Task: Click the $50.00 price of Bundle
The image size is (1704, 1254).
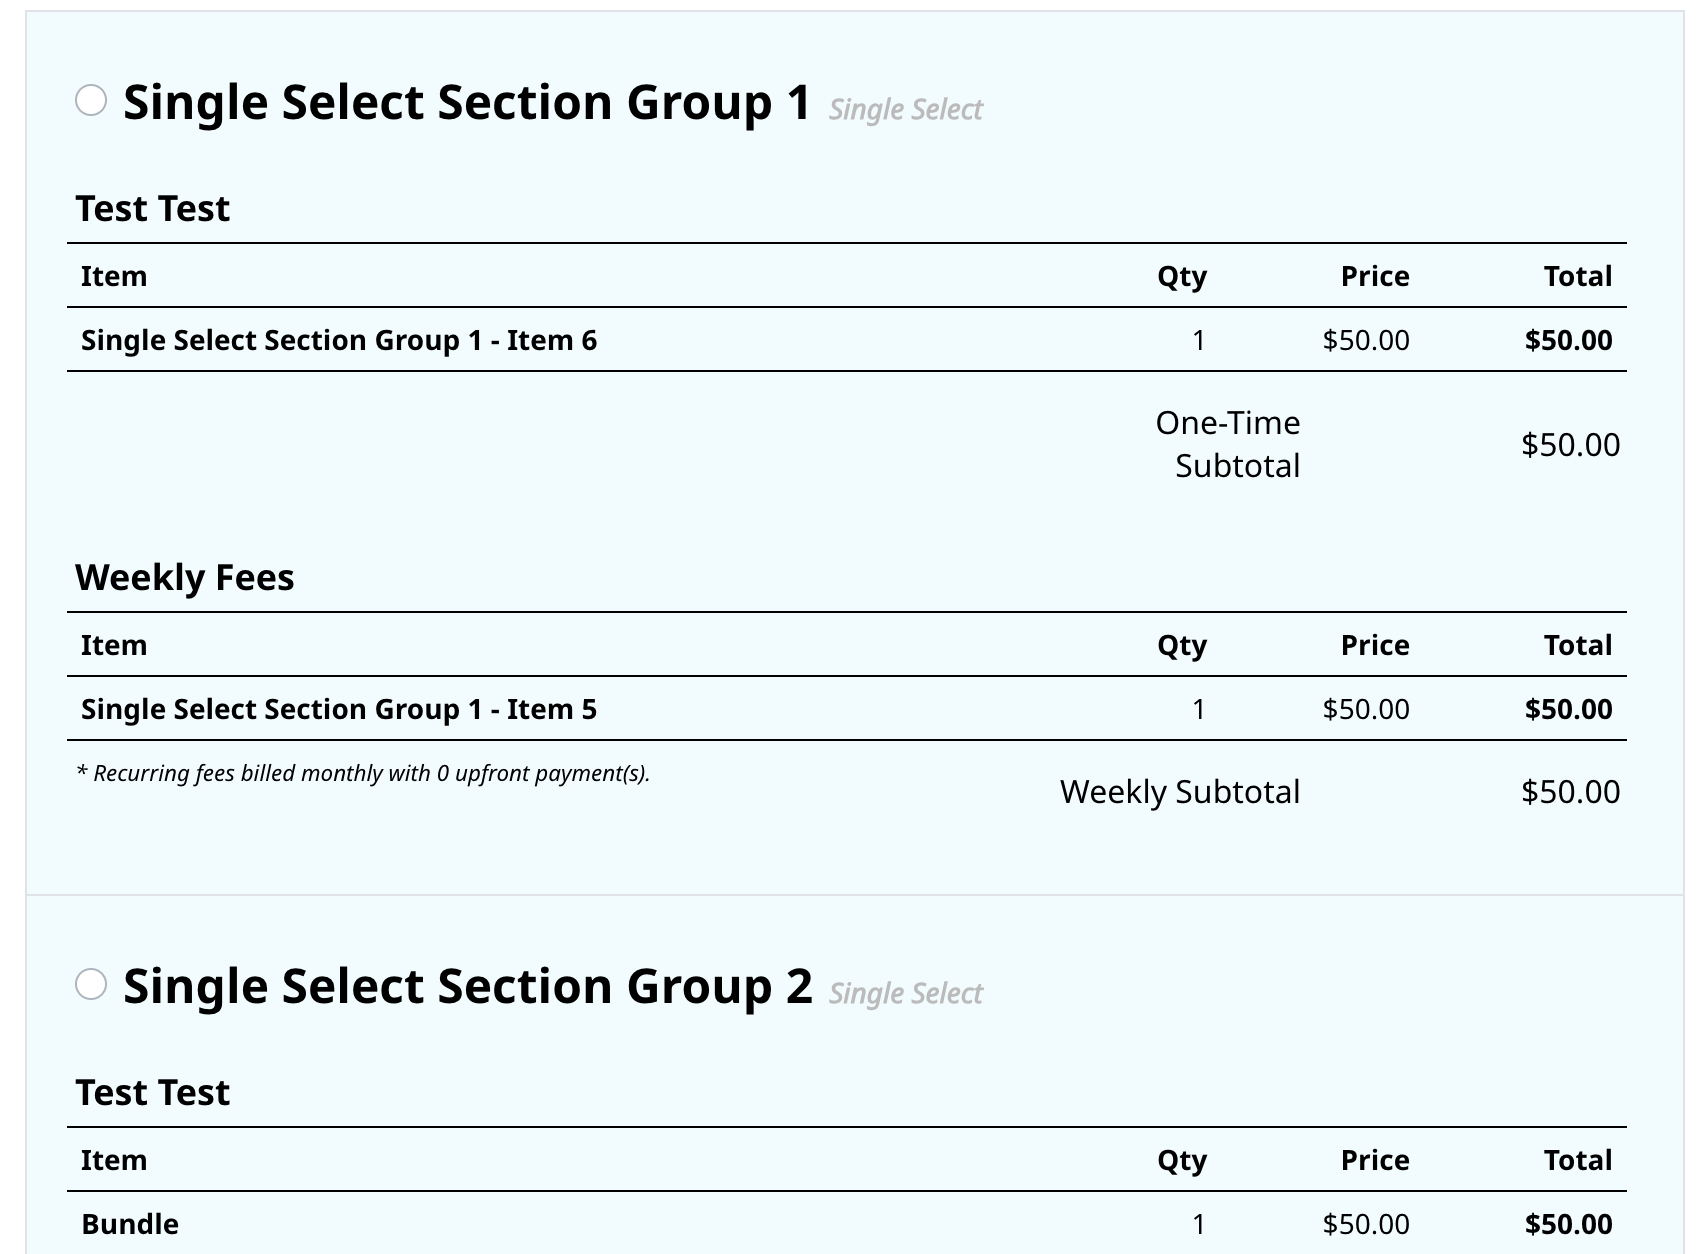Action: 1366,1224
